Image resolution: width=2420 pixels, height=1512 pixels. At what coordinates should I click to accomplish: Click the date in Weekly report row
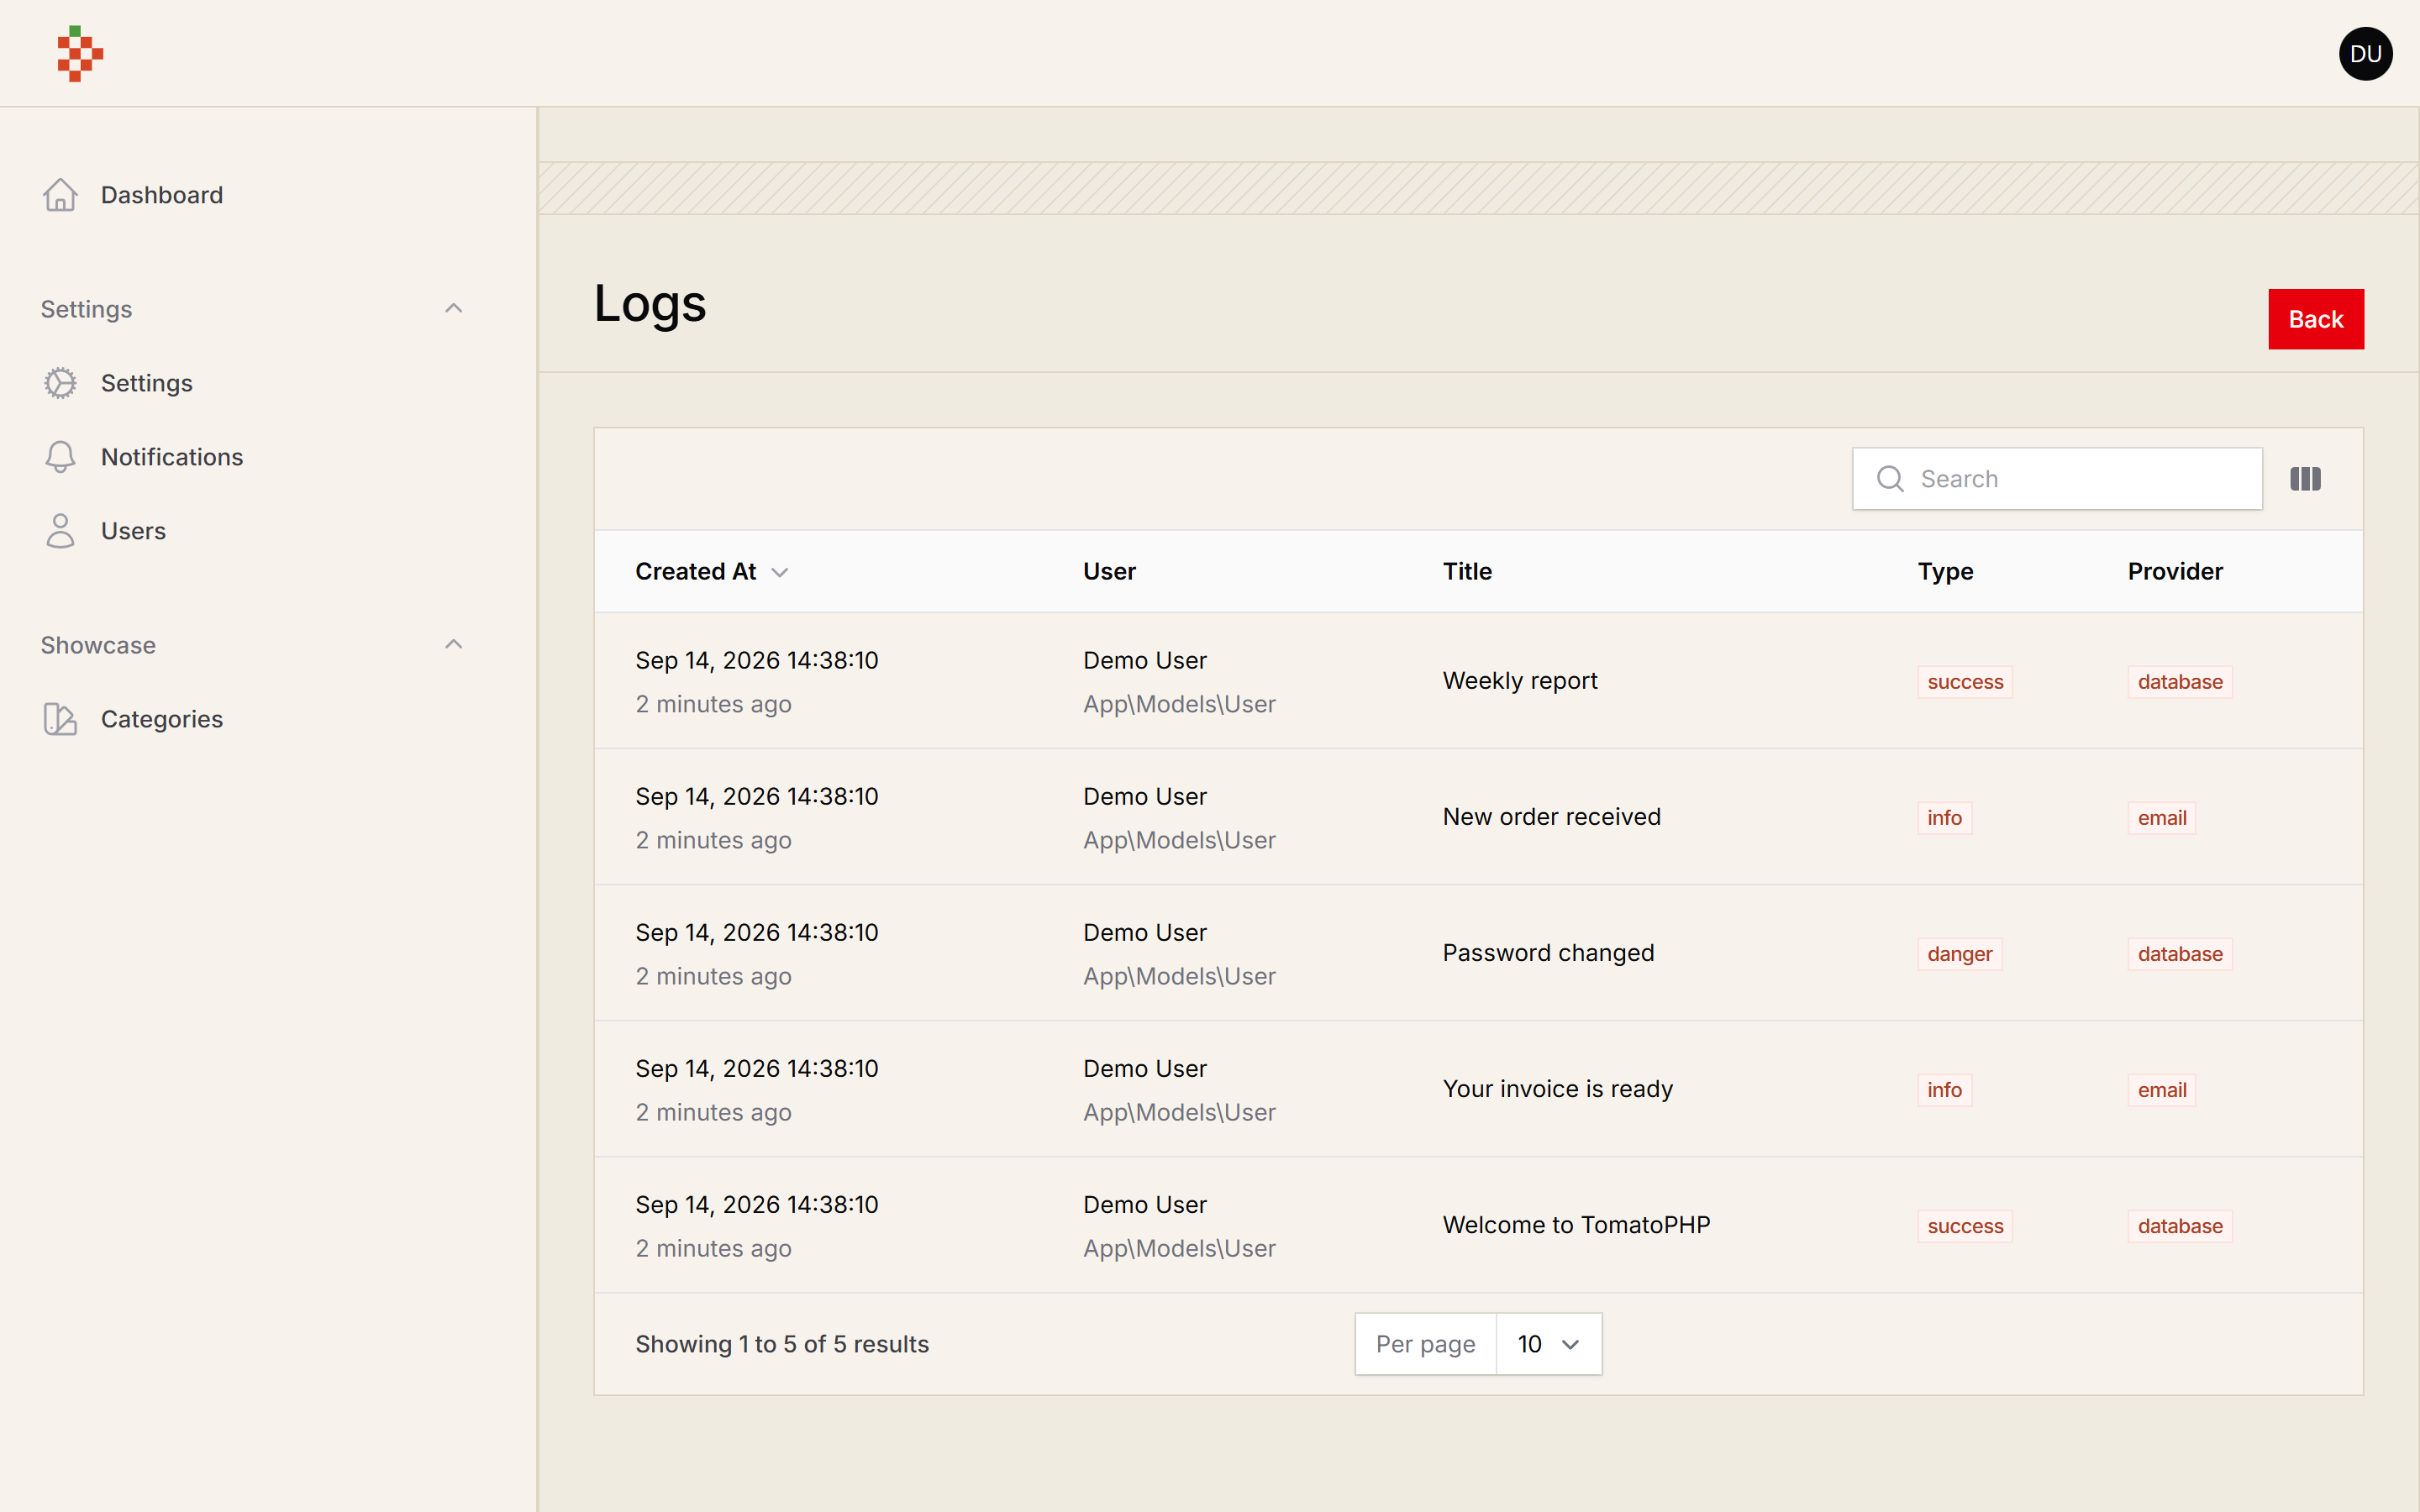[x=756, y=660]
